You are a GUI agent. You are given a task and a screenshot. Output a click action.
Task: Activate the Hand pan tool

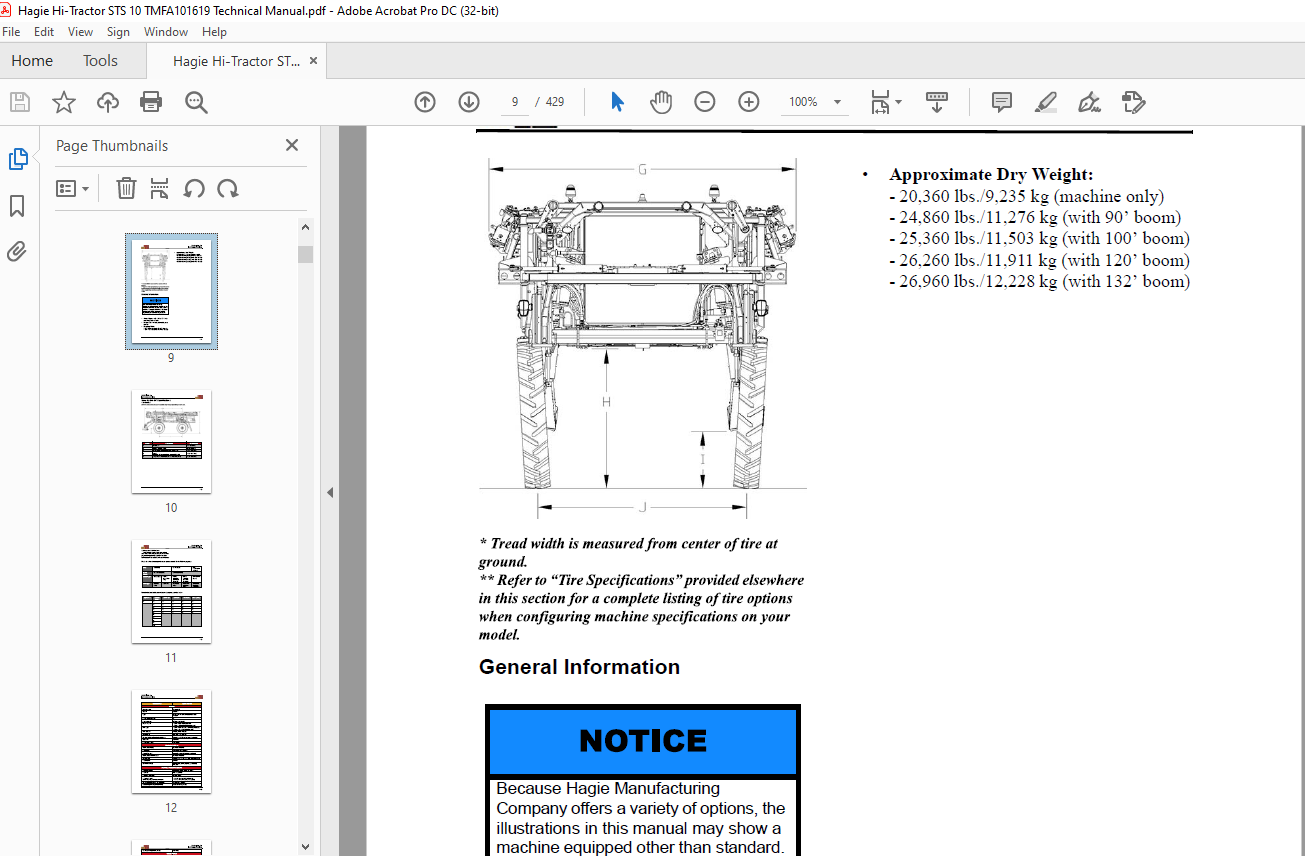pos(661,102)
